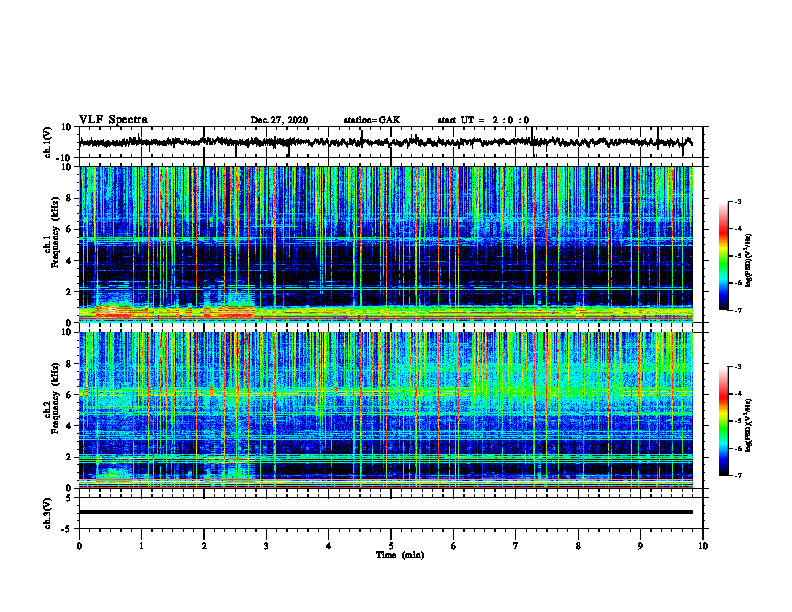Click the "station=GAK" header text

(372, 120)
